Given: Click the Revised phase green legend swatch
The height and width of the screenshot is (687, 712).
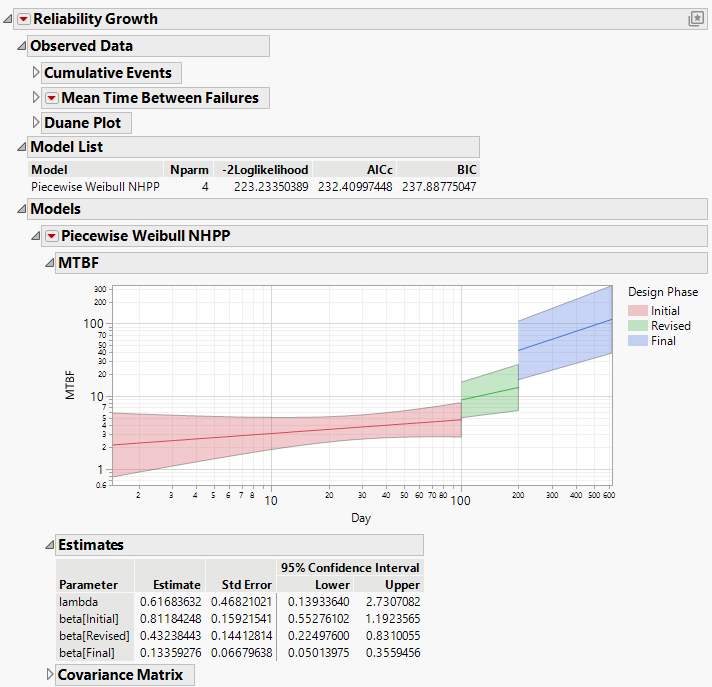Looking at the screenshot, I should click(637, 326).
